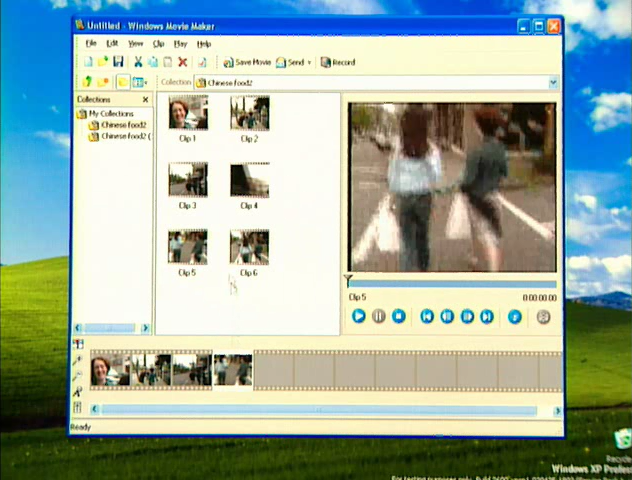The height and width of the screenshot is (480, 632).
Task: Select second storyboard clip
Action: tap(152, 370)
